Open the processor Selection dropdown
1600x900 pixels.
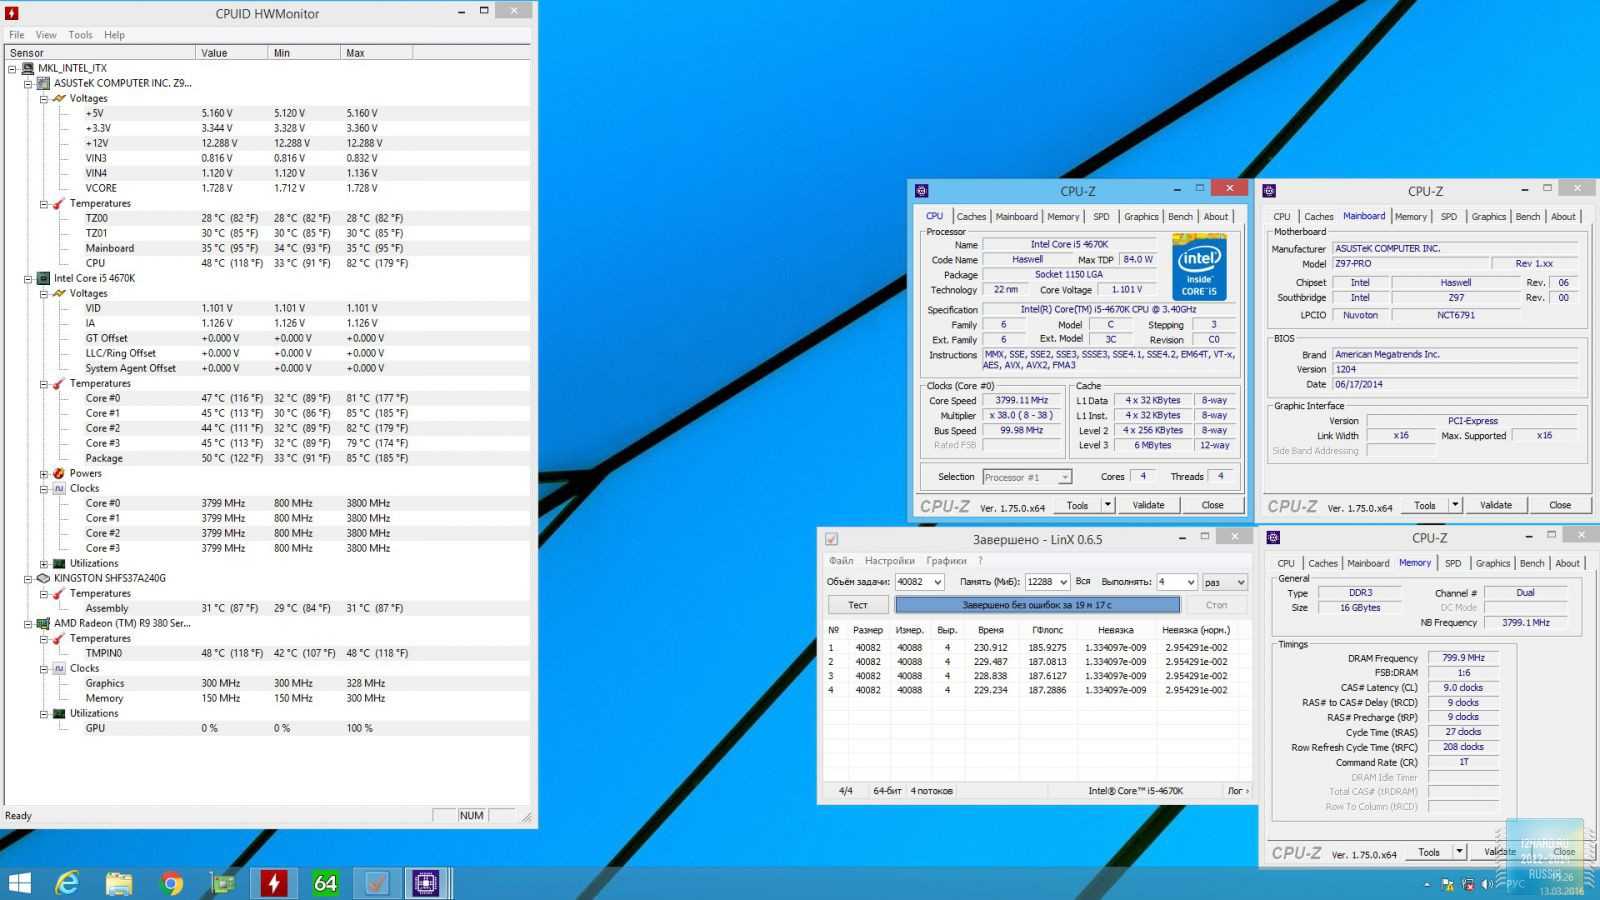(x=1027, y=477)
